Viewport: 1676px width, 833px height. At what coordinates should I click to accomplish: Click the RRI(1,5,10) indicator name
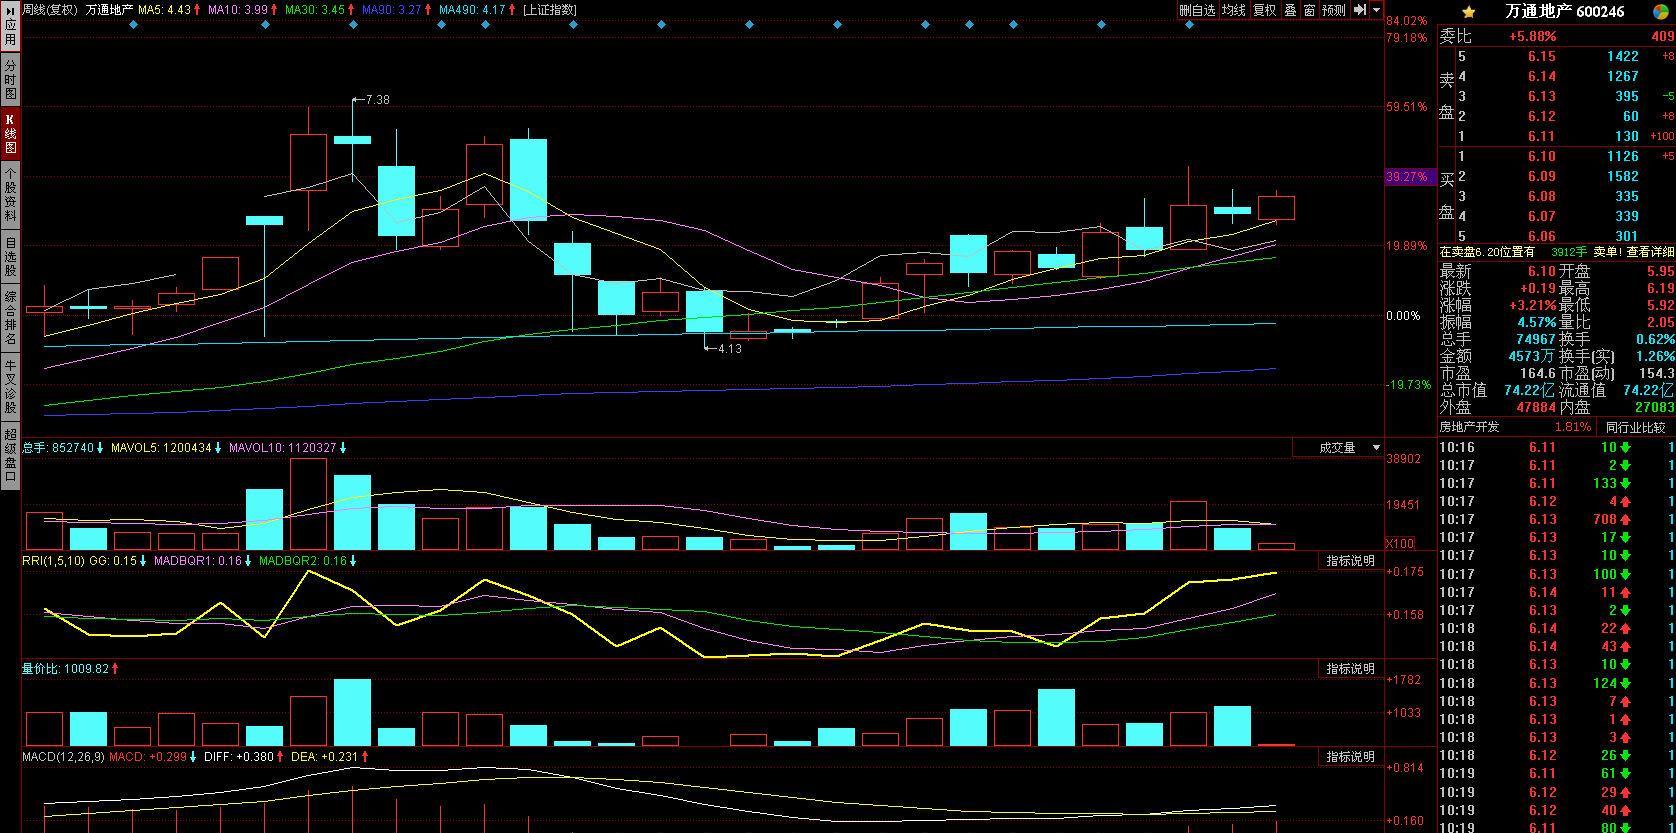(53, 561)
